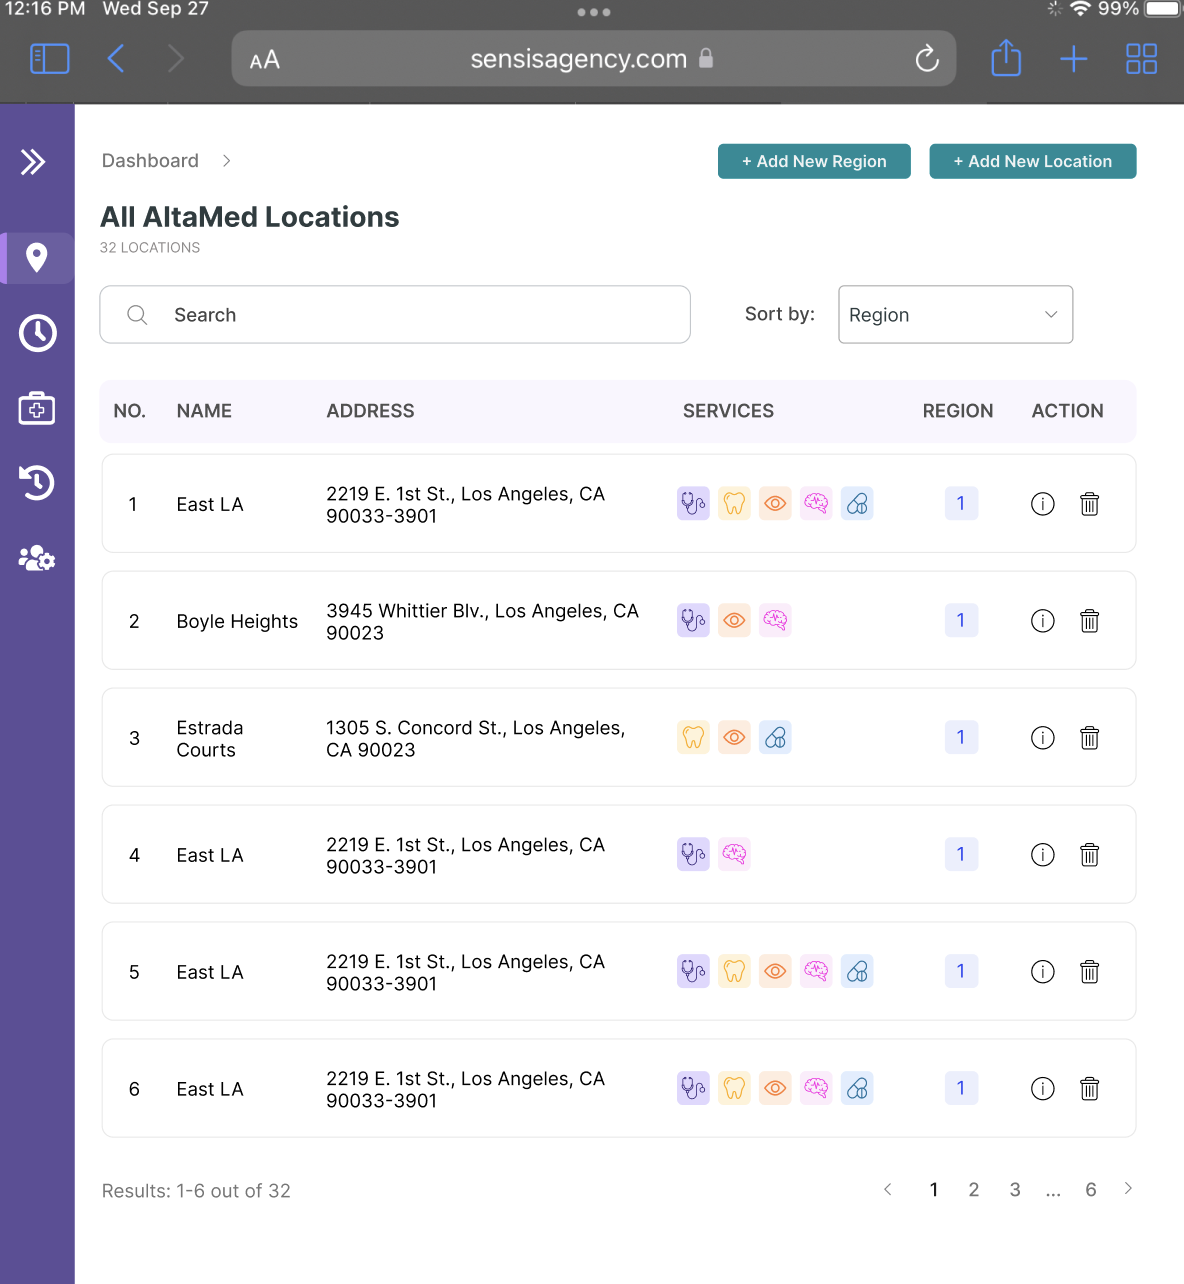Viewport: 1184px width, 1284px height.
Task: Delete row 6 East LA location
Action: point(1090,1089)
